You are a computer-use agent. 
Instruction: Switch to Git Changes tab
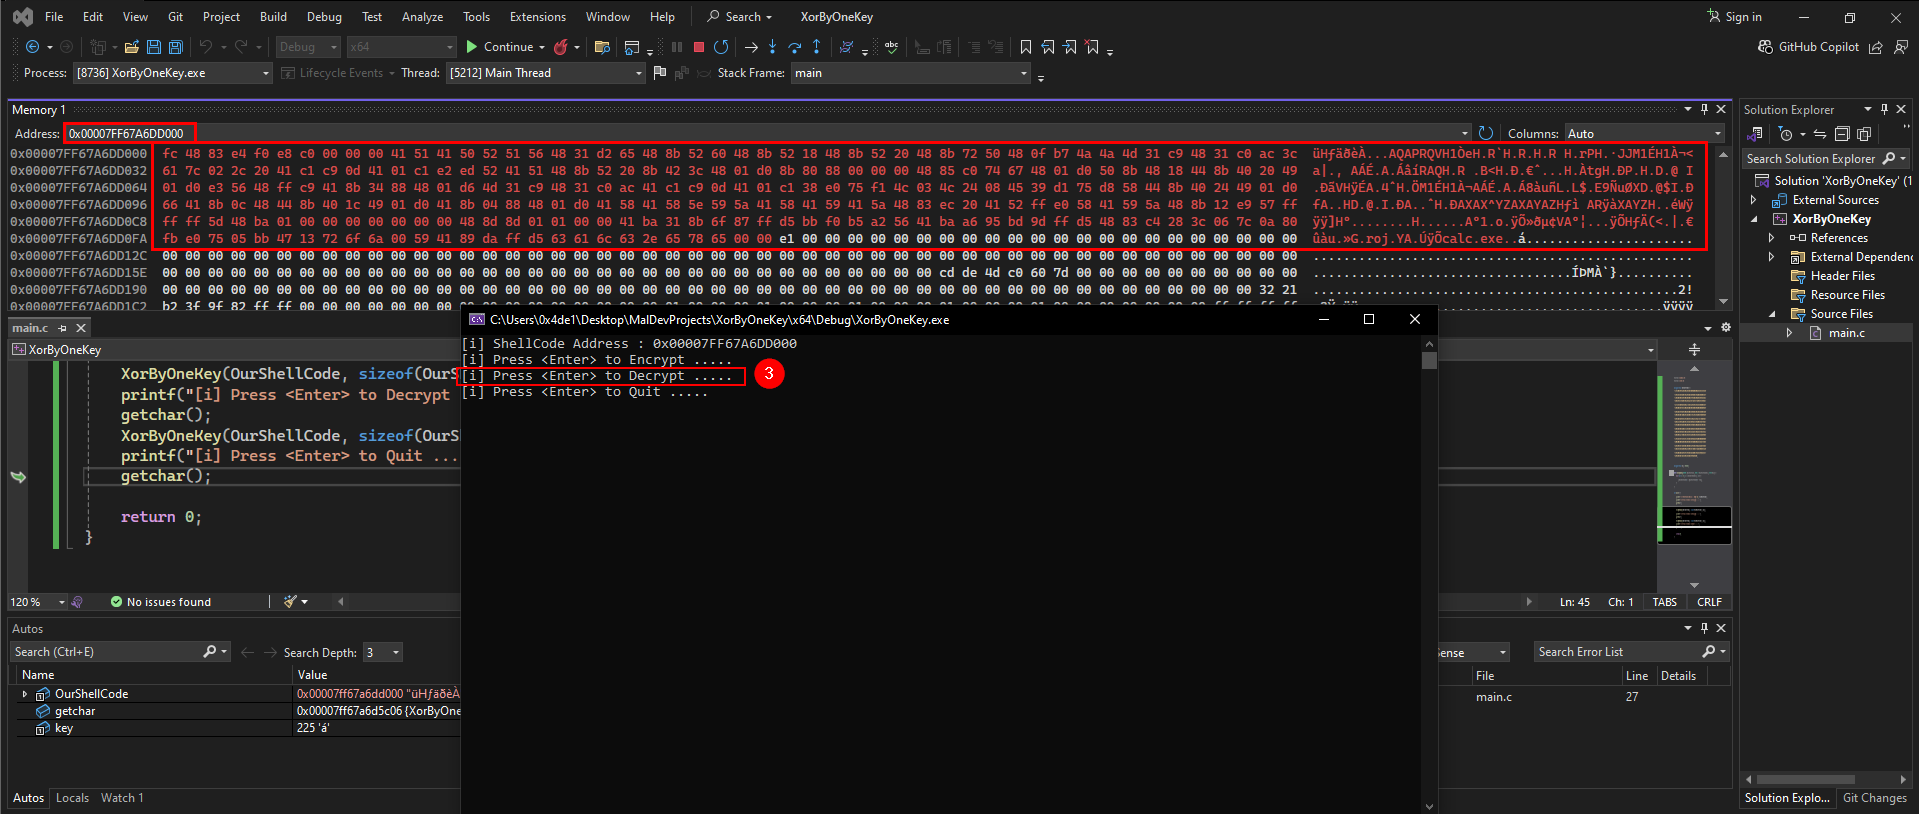coord(1875,798)
